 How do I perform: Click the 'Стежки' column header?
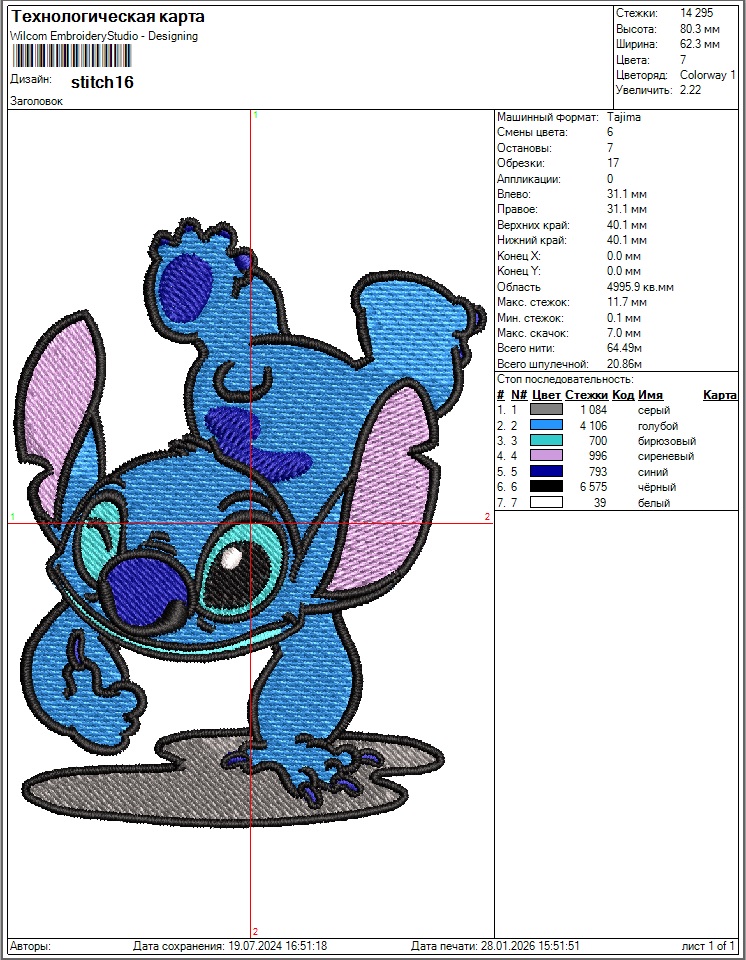click(x=586, y=395)
